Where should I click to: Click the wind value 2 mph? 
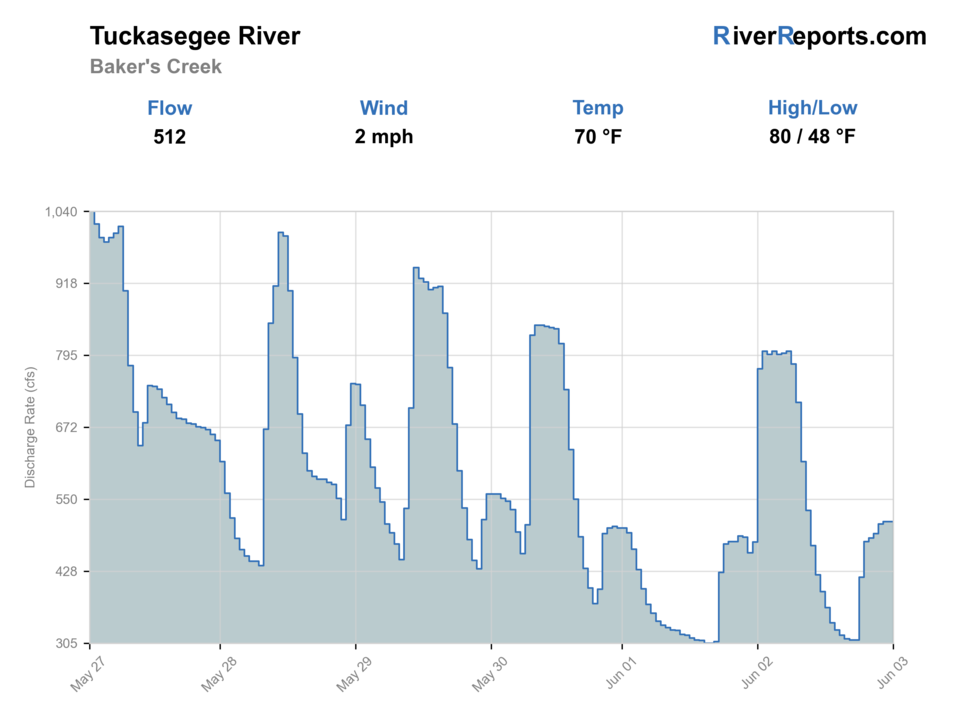[384, 137]
